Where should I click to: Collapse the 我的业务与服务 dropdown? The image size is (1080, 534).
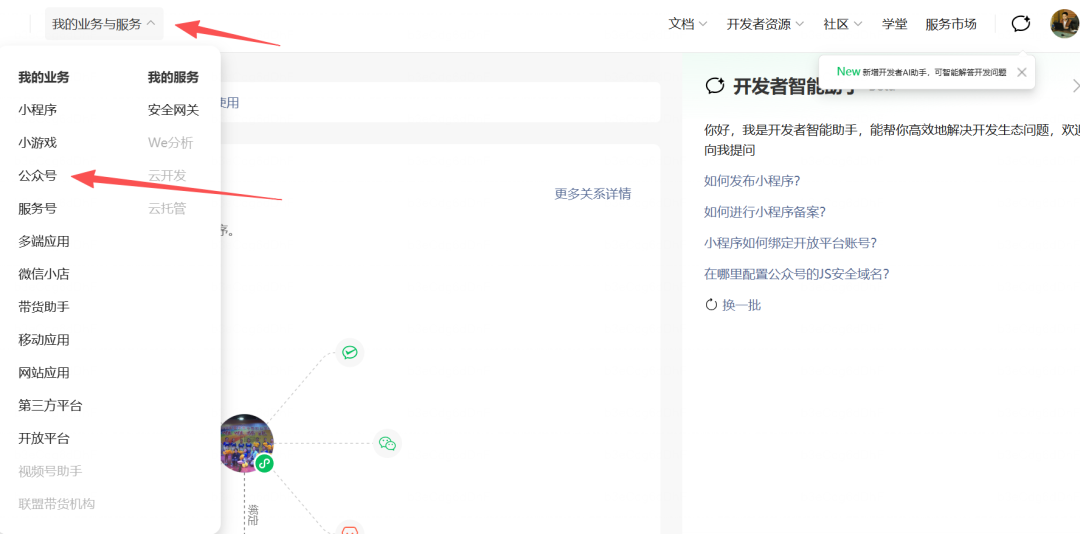(104, 24)
